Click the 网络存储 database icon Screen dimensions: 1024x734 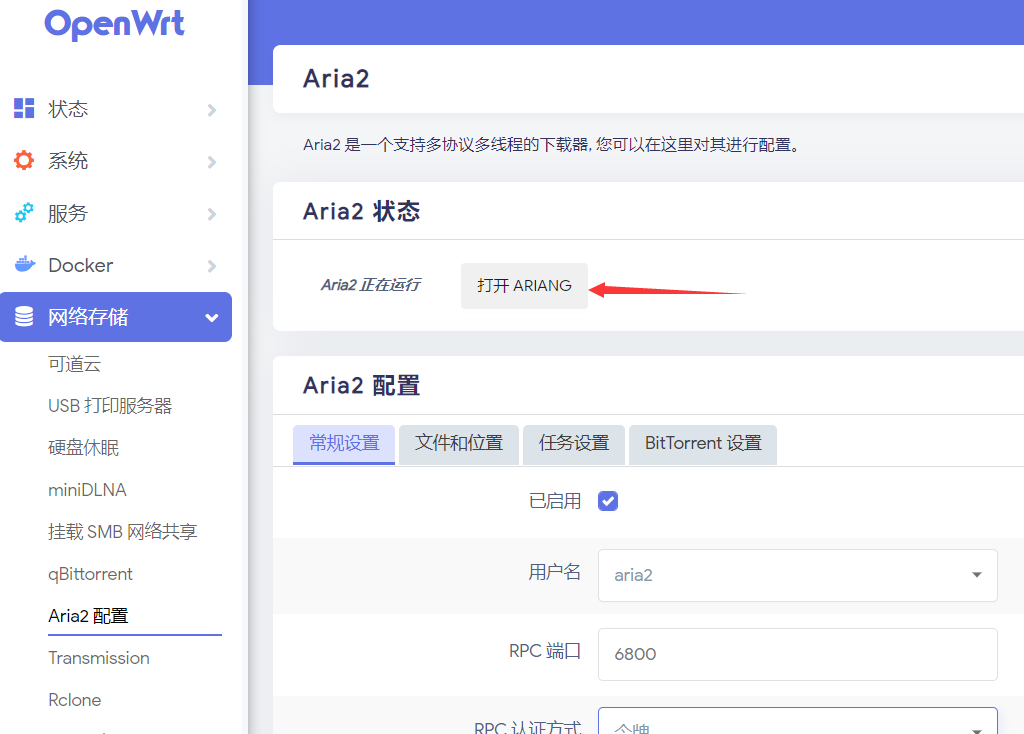click(x=24, y=317)
